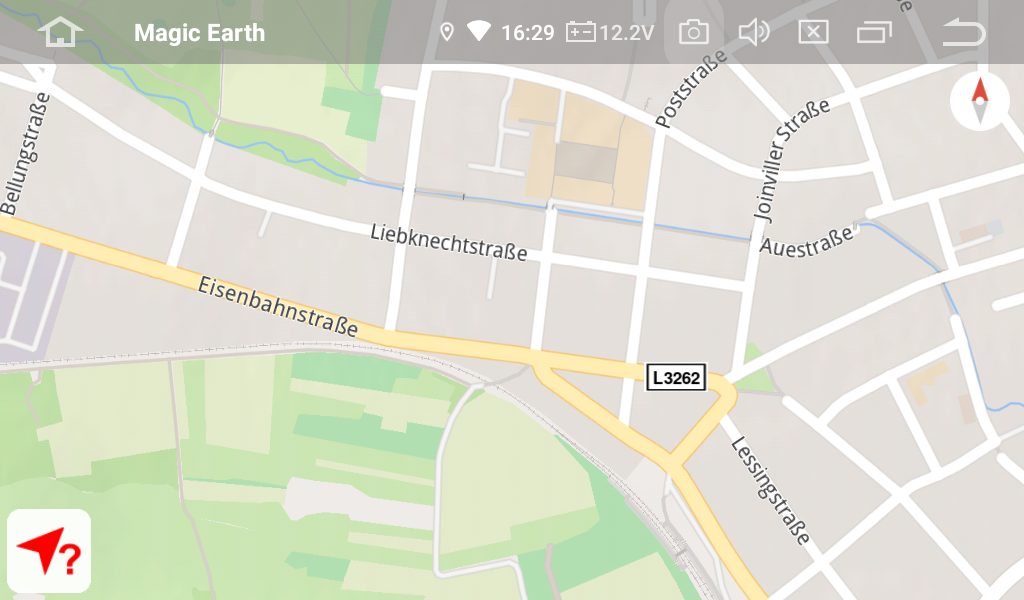
Task: Close the current app with the X box icon
Action: pos(813,32)
